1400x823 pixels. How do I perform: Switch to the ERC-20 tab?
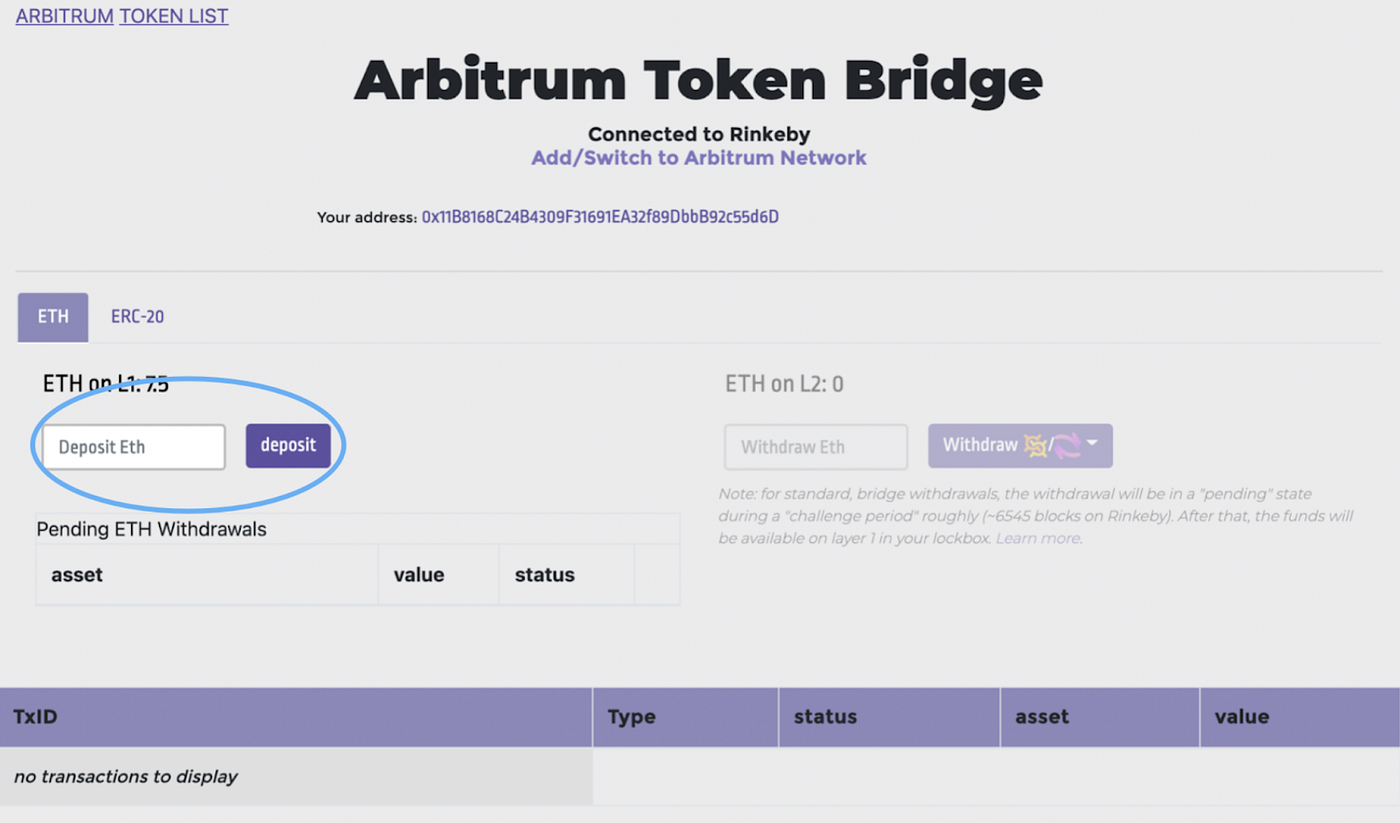click(x=137, y=317)
